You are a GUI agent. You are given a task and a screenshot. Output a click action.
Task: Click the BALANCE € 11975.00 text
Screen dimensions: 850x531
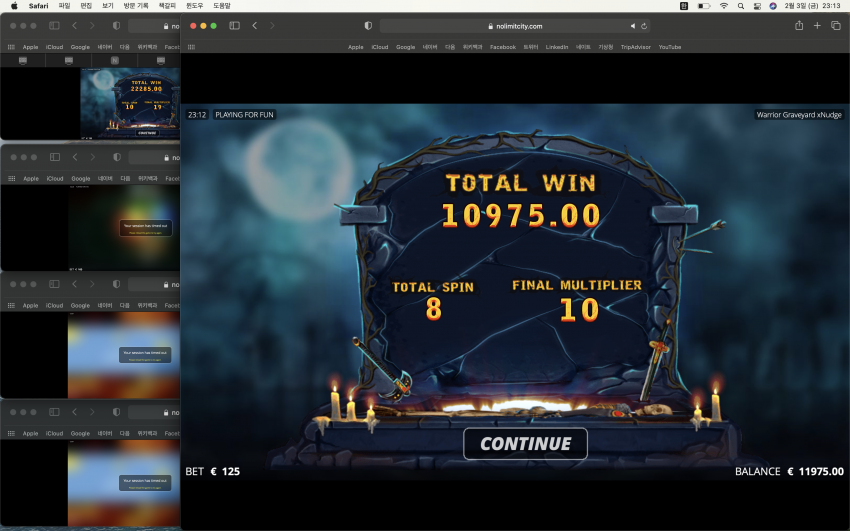pos(789,471)
